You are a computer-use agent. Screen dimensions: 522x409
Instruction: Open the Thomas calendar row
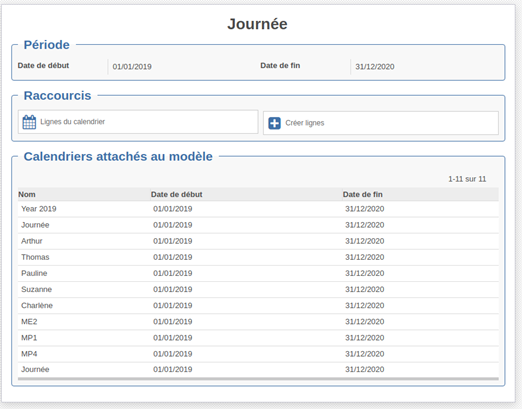[258, 257]
